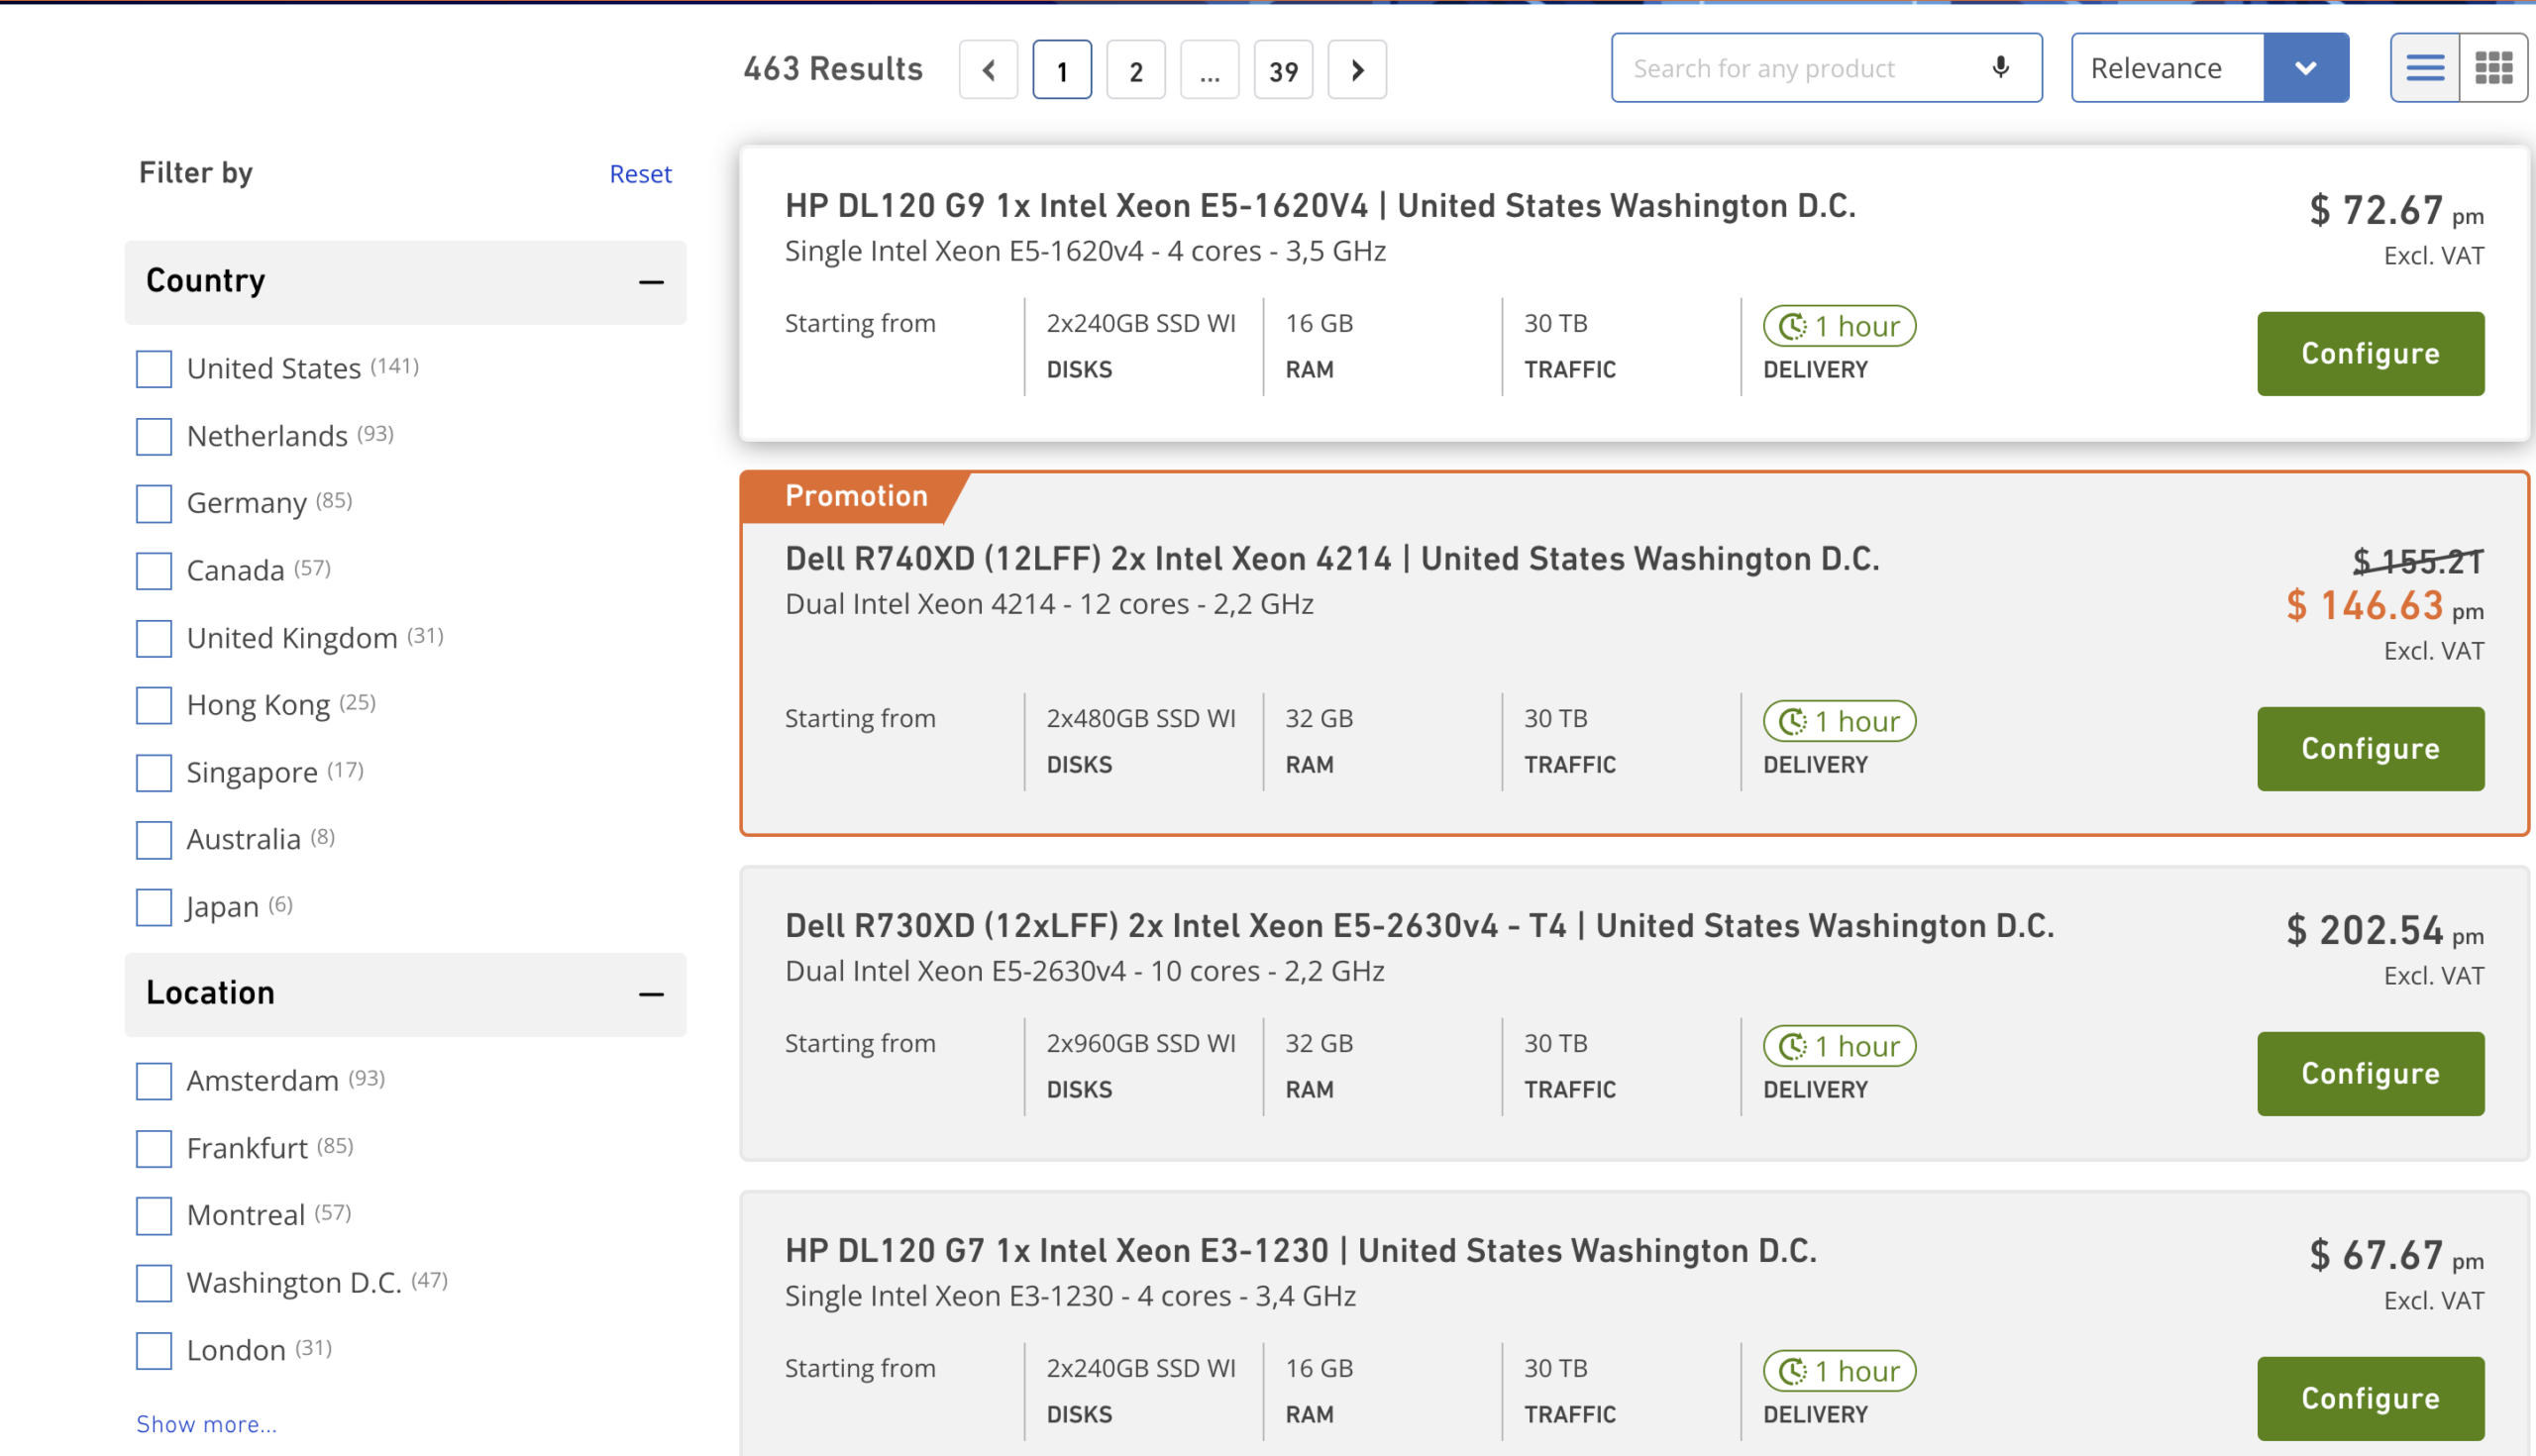Go to results page 2

(1136, 70)
